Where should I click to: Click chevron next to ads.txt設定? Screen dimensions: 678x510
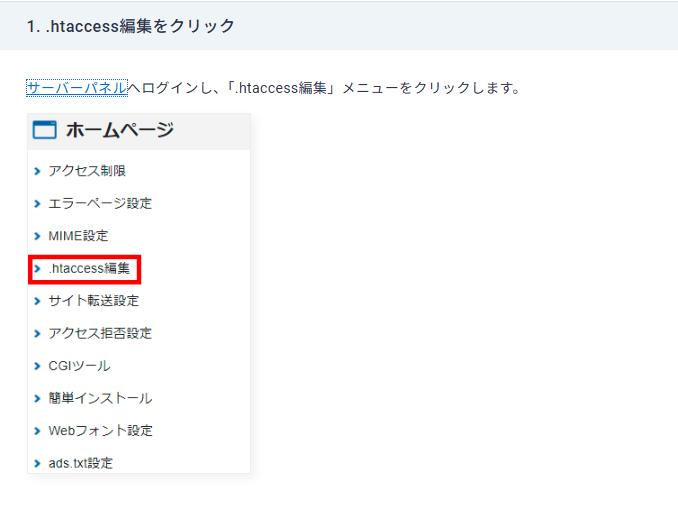[x=37, y=464]
